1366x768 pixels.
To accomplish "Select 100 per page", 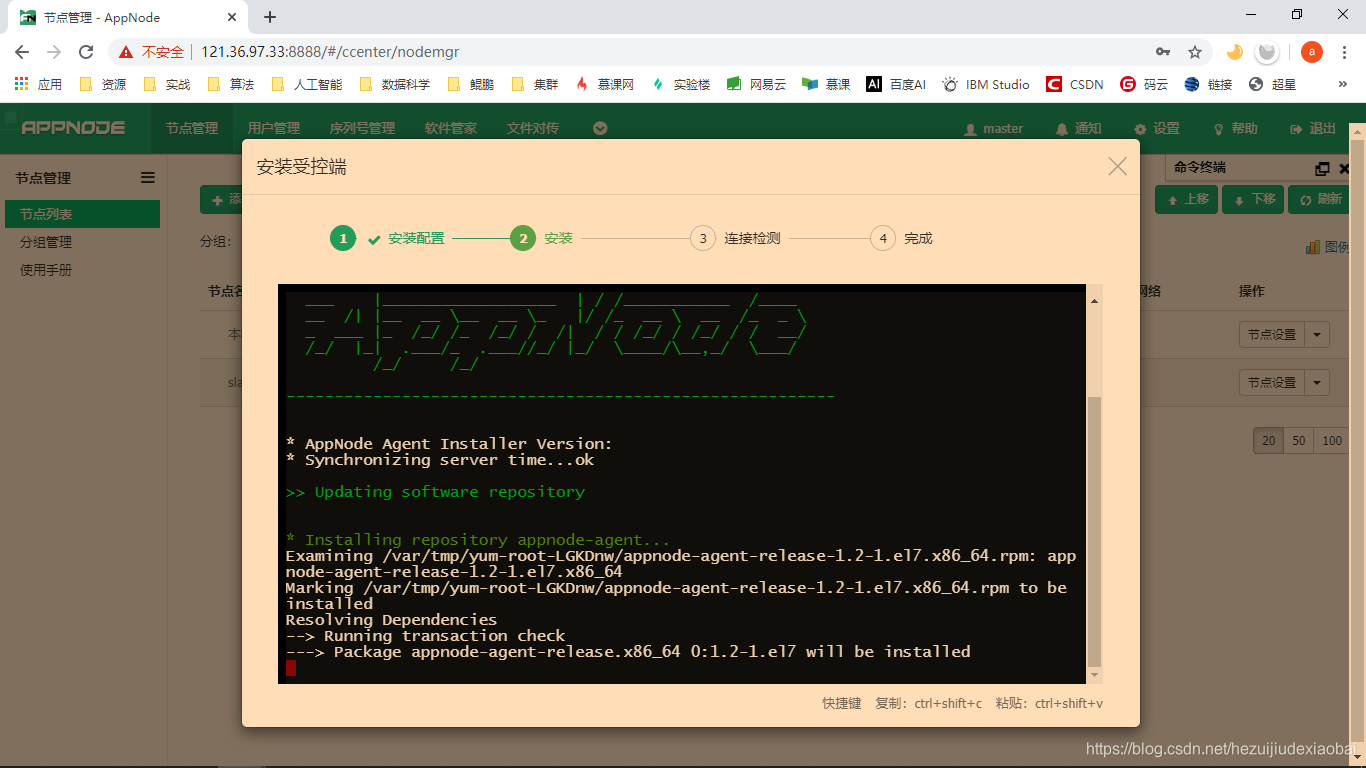I will [1332, 441].
